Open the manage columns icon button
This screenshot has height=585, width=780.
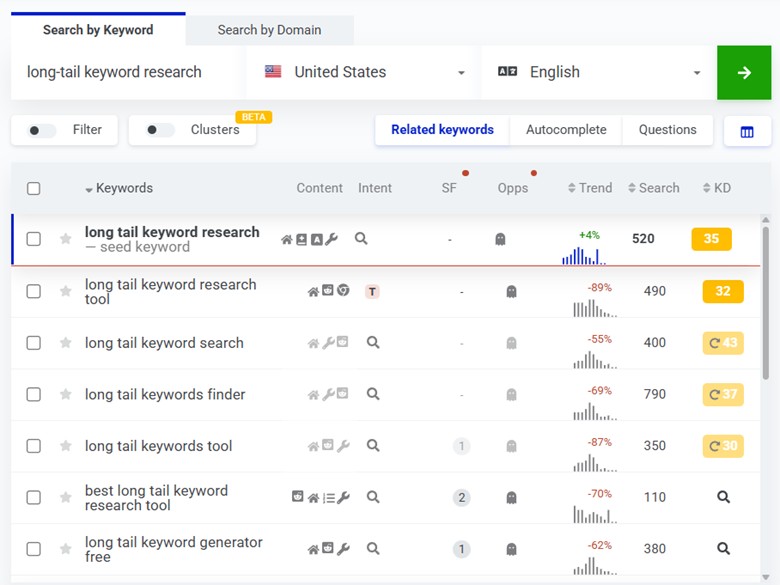pos(747,132)
